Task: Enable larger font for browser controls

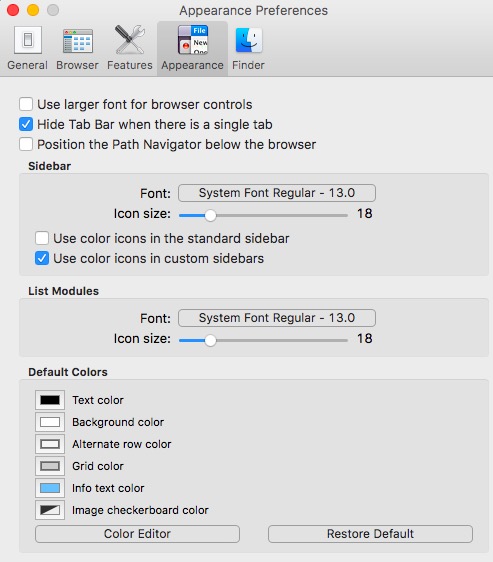Action: coord(26,104)
